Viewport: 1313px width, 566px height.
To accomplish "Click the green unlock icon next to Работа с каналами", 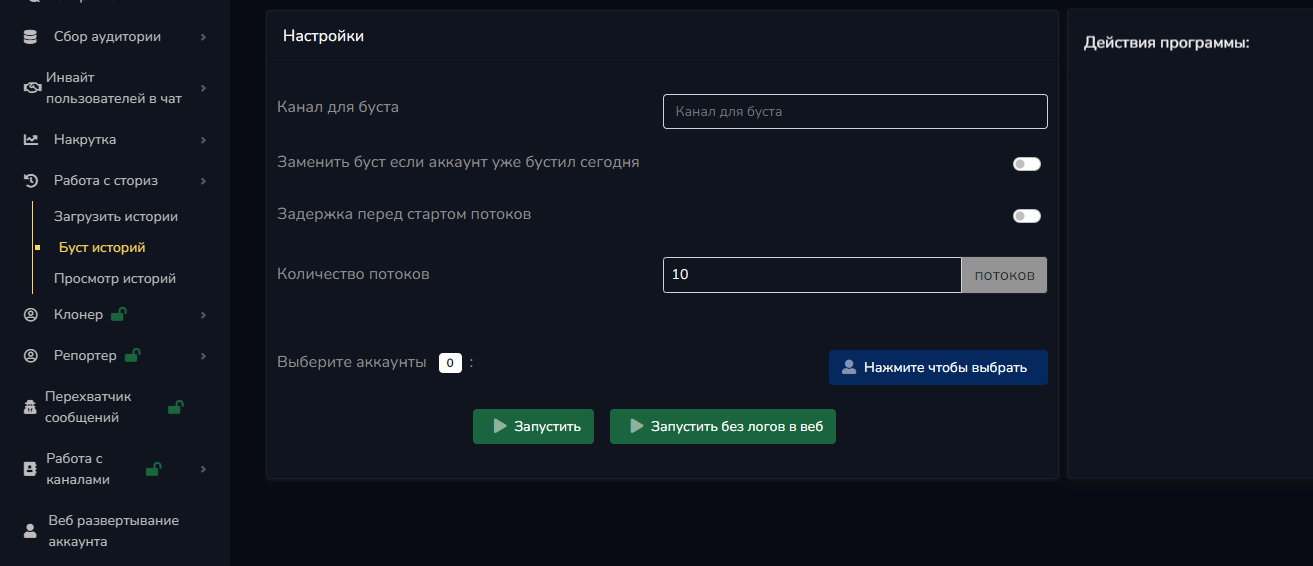I will click(x=154, y=469).
